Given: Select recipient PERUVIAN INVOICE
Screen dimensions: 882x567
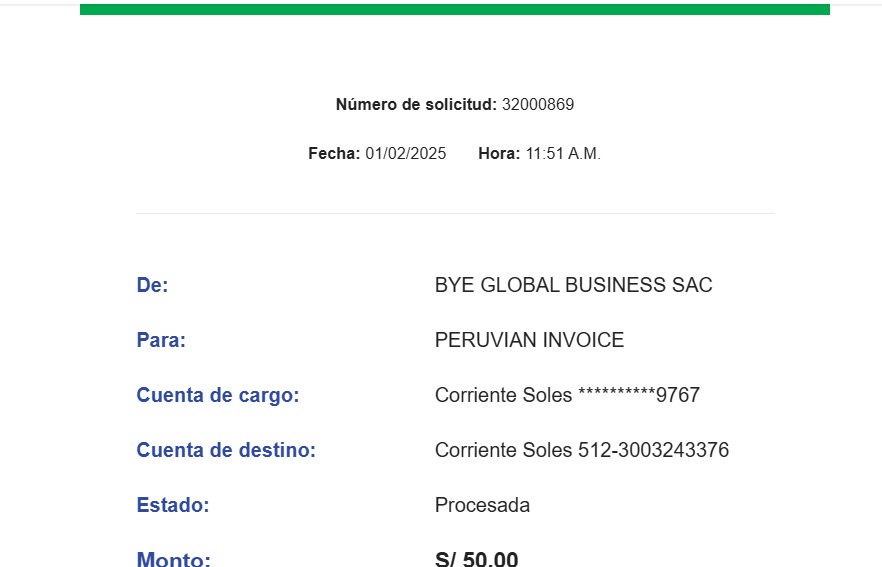Looking at the screenshot, I should [529, 340].
